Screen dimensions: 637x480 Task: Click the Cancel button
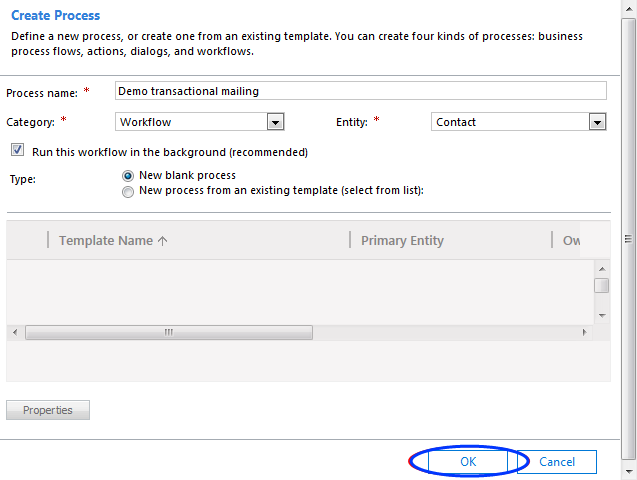coord(557,462)
